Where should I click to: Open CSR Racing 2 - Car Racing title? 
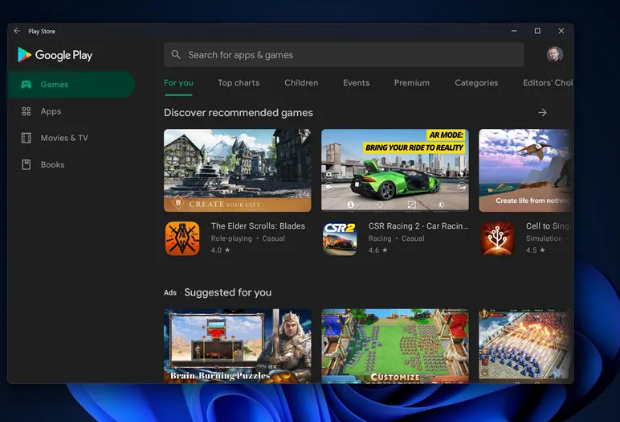(x=418, y=226)
